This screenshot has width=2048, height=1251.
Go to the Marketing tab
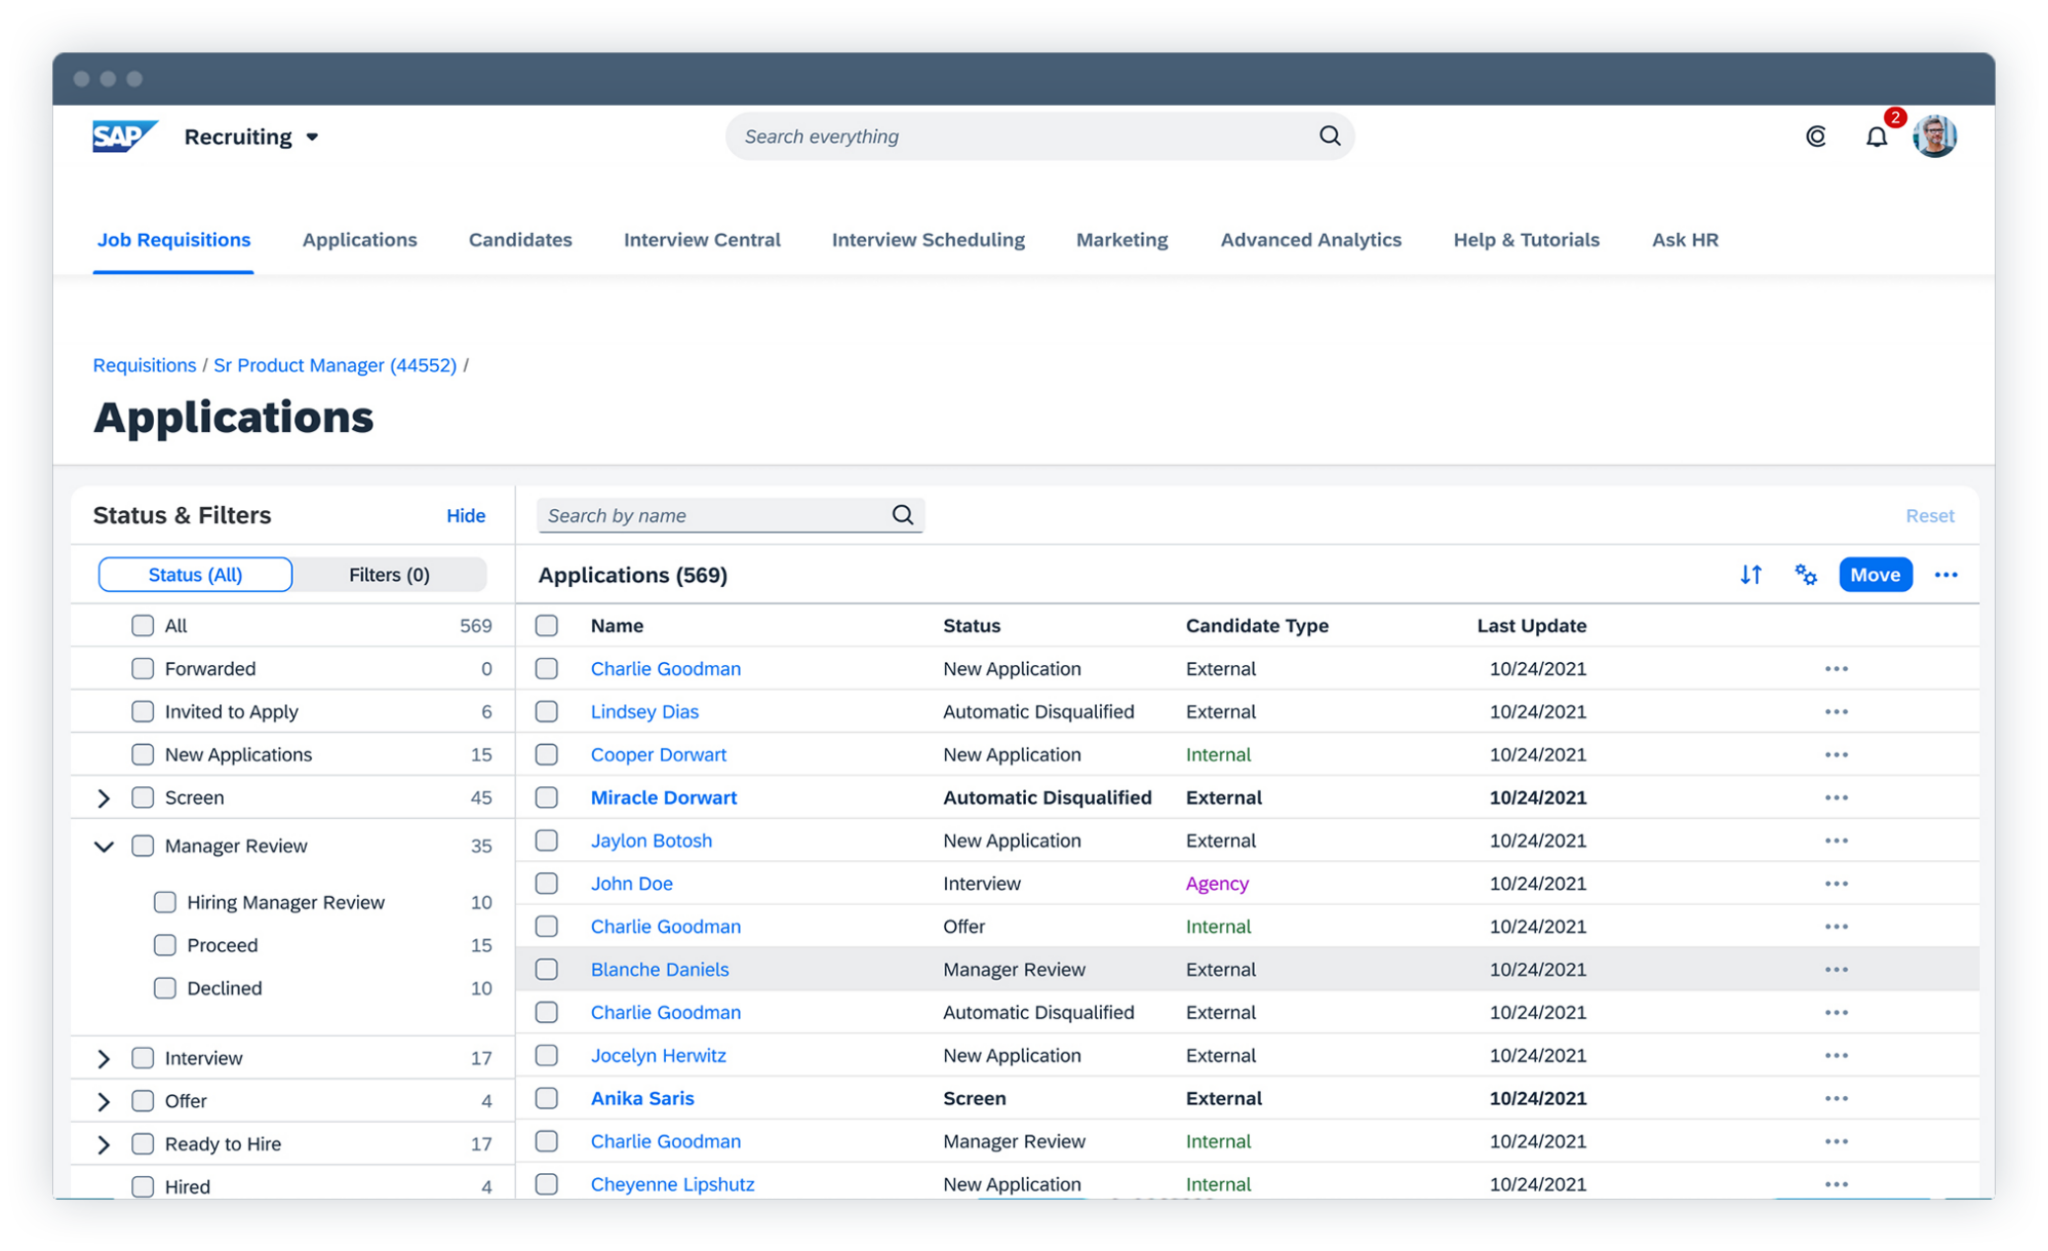tap(1122, 240)
